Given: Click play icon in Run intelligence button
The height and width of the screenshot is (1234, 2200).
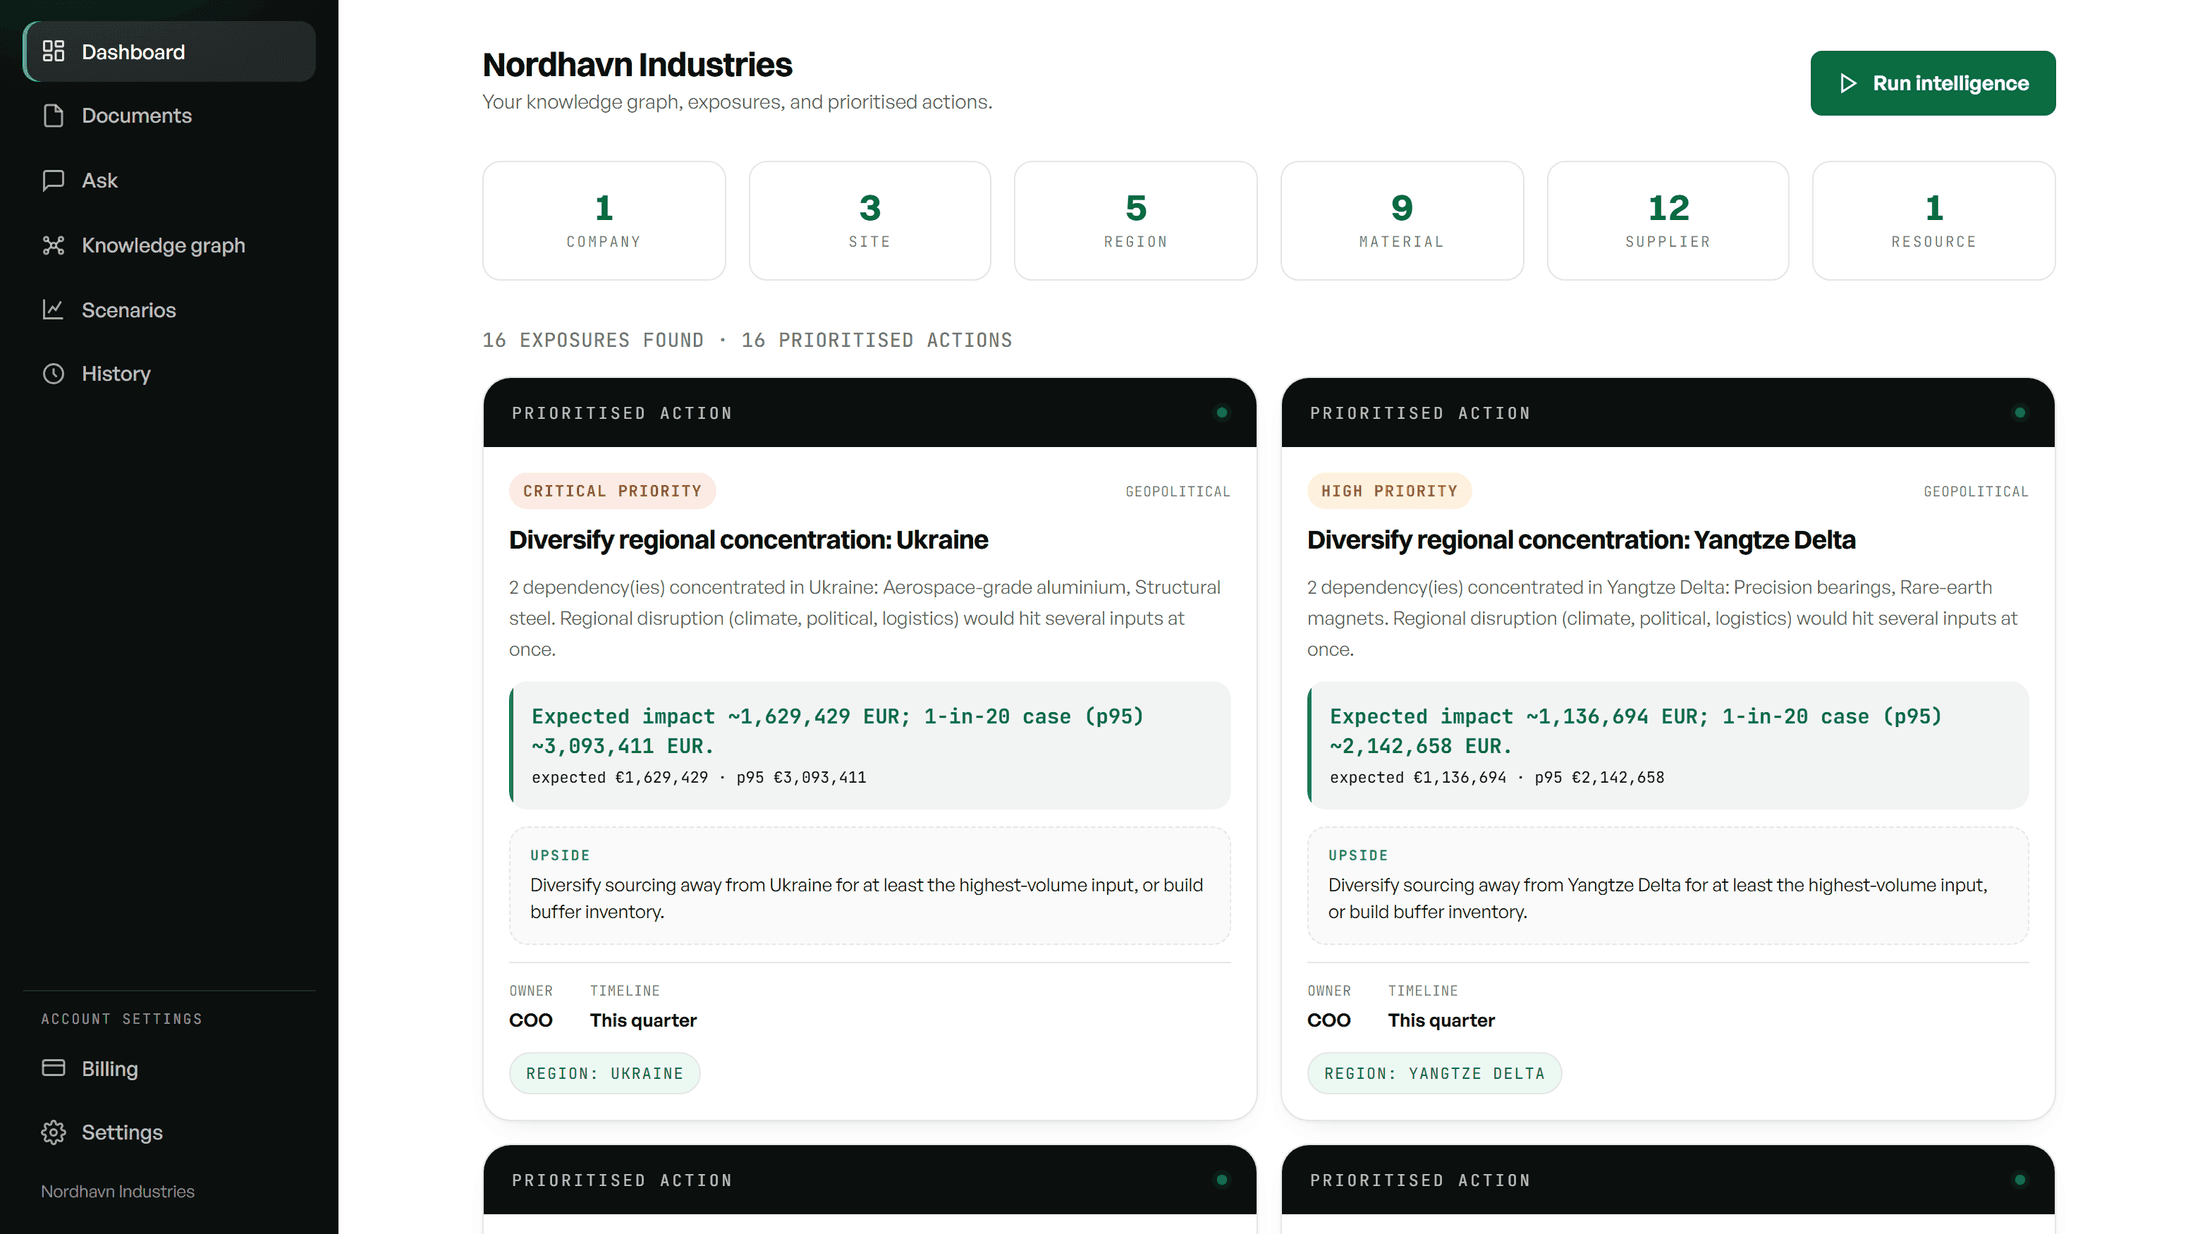Looking at the screenshot, I should [x=1848, y=83].
